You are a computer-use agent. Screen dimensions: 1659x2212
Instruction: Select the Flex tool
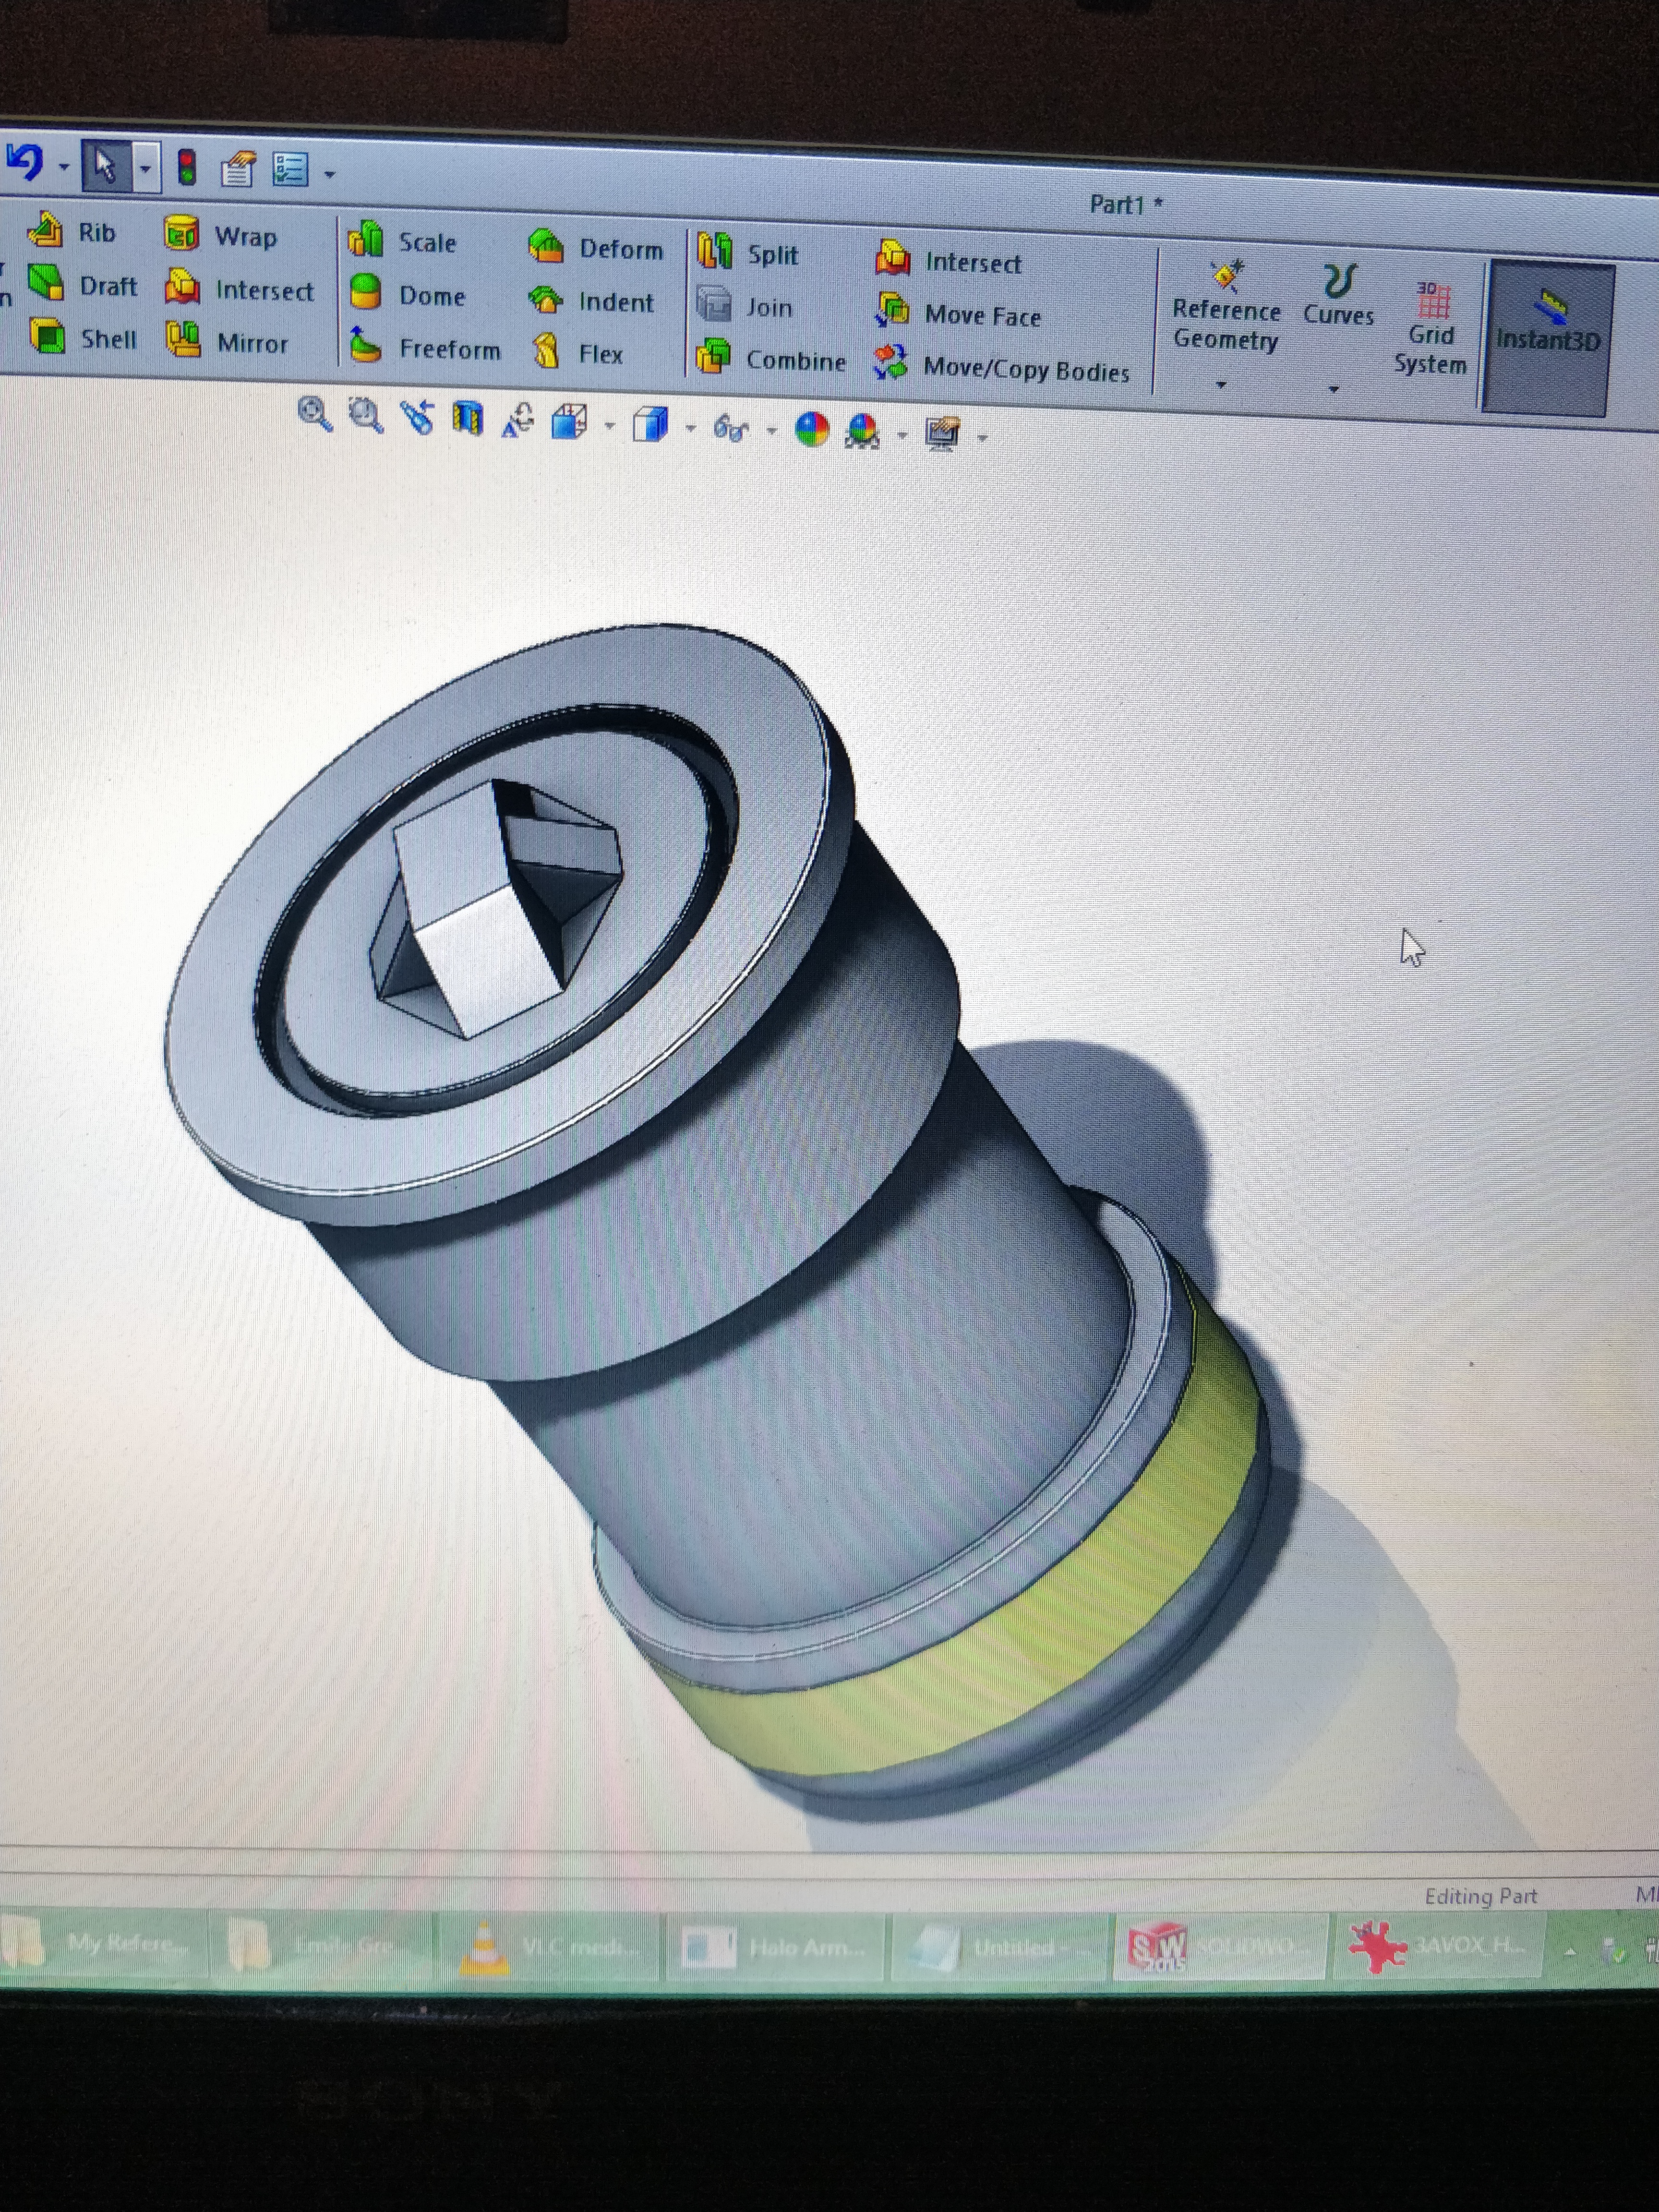click(x=578, y=353)
